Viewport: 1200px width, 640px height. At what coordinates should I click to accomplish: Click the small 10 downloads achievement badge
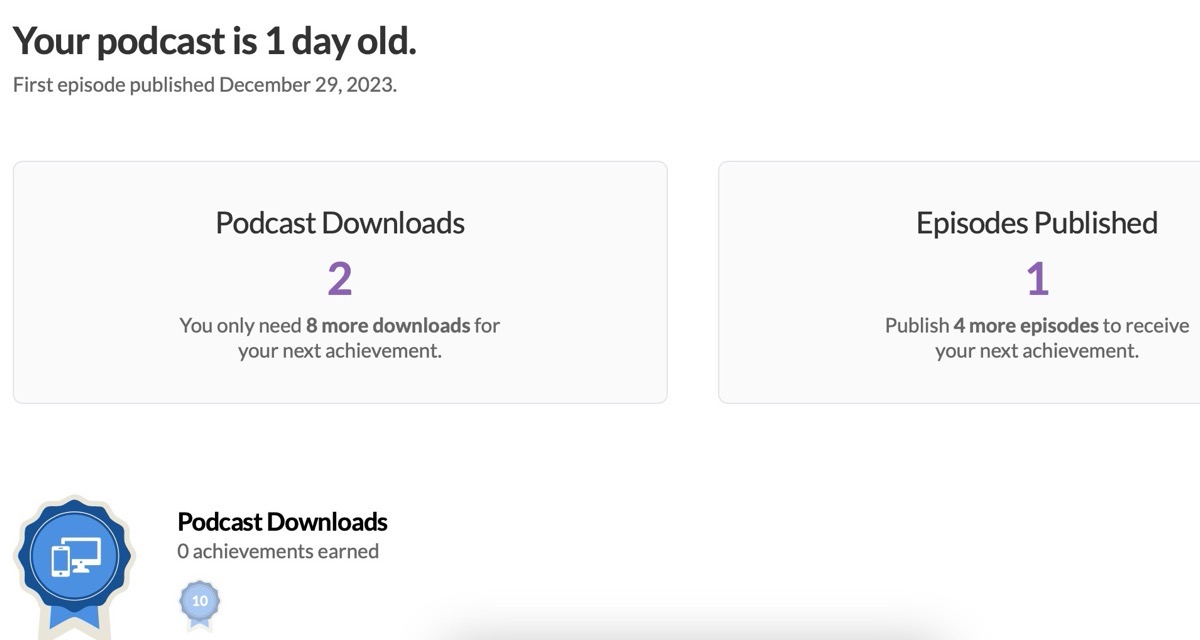(200, 602)
